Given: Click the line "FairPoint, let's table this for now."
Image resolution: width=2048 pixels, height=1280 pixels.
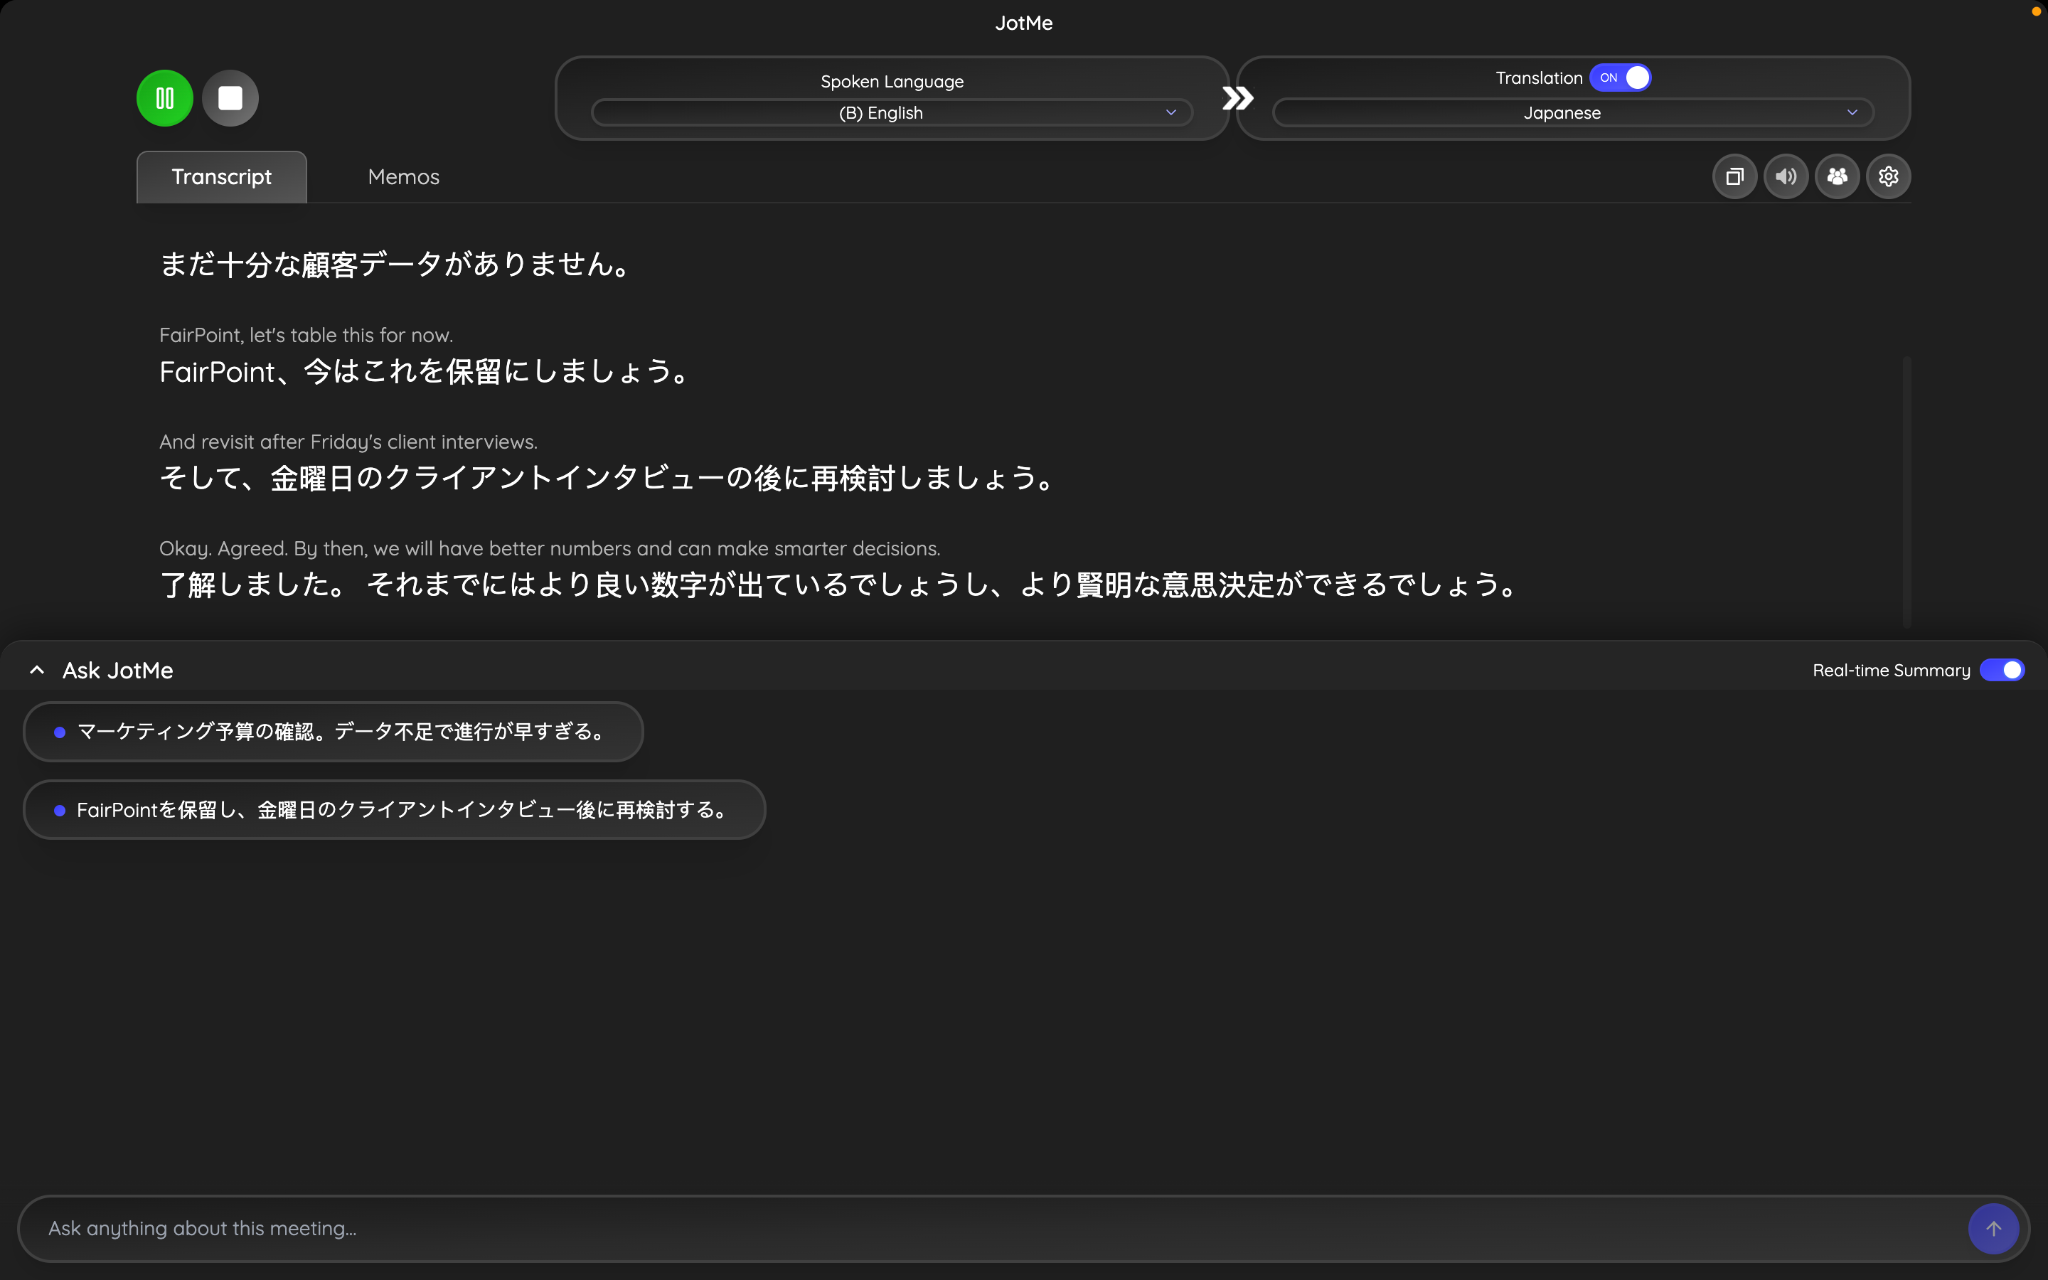Looking at the screenshot, I should 306,335.
